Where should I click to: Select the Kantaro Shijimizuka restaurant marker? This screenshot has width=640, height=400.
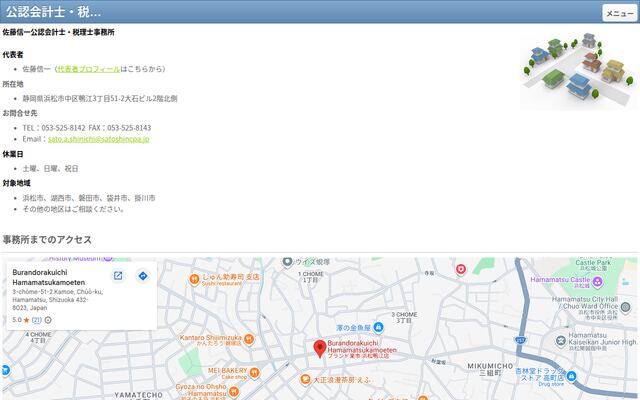pos(249,339)
